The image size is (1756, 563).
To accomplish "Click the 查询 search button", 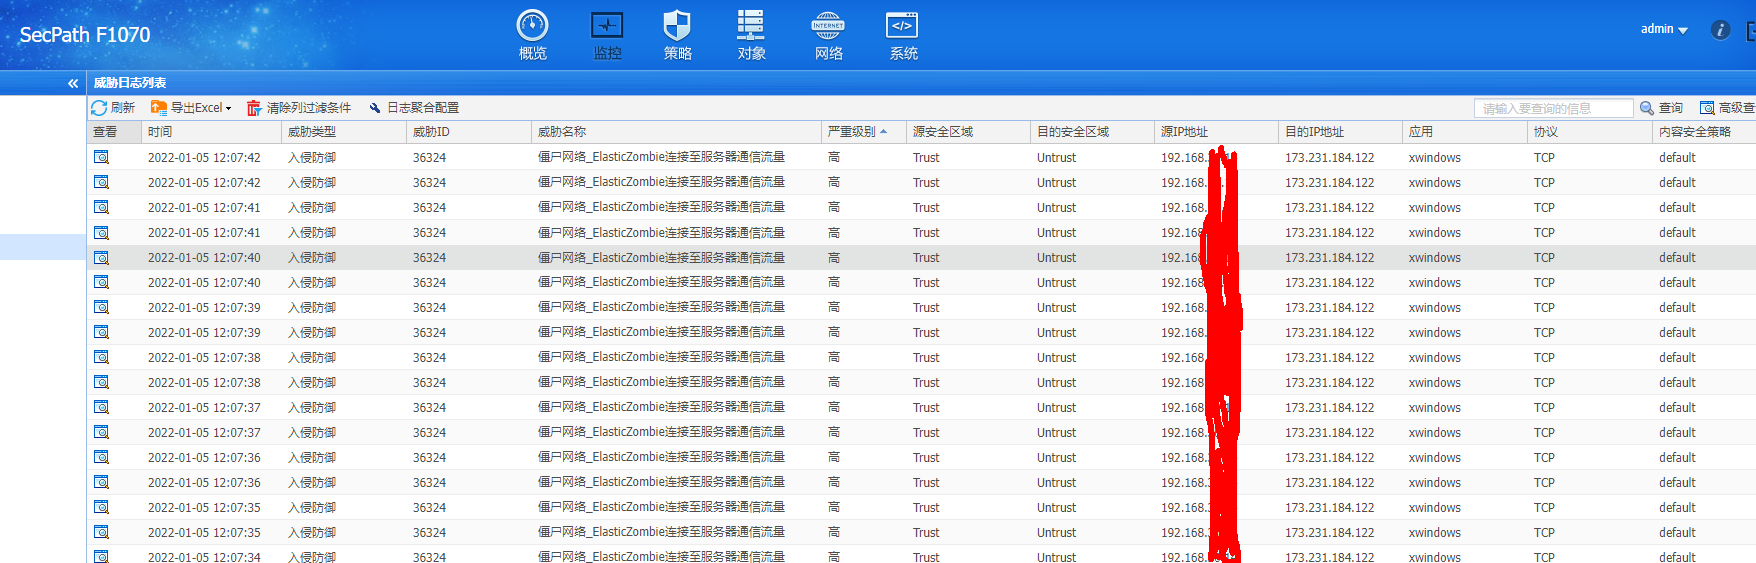I will point(1661,108).
